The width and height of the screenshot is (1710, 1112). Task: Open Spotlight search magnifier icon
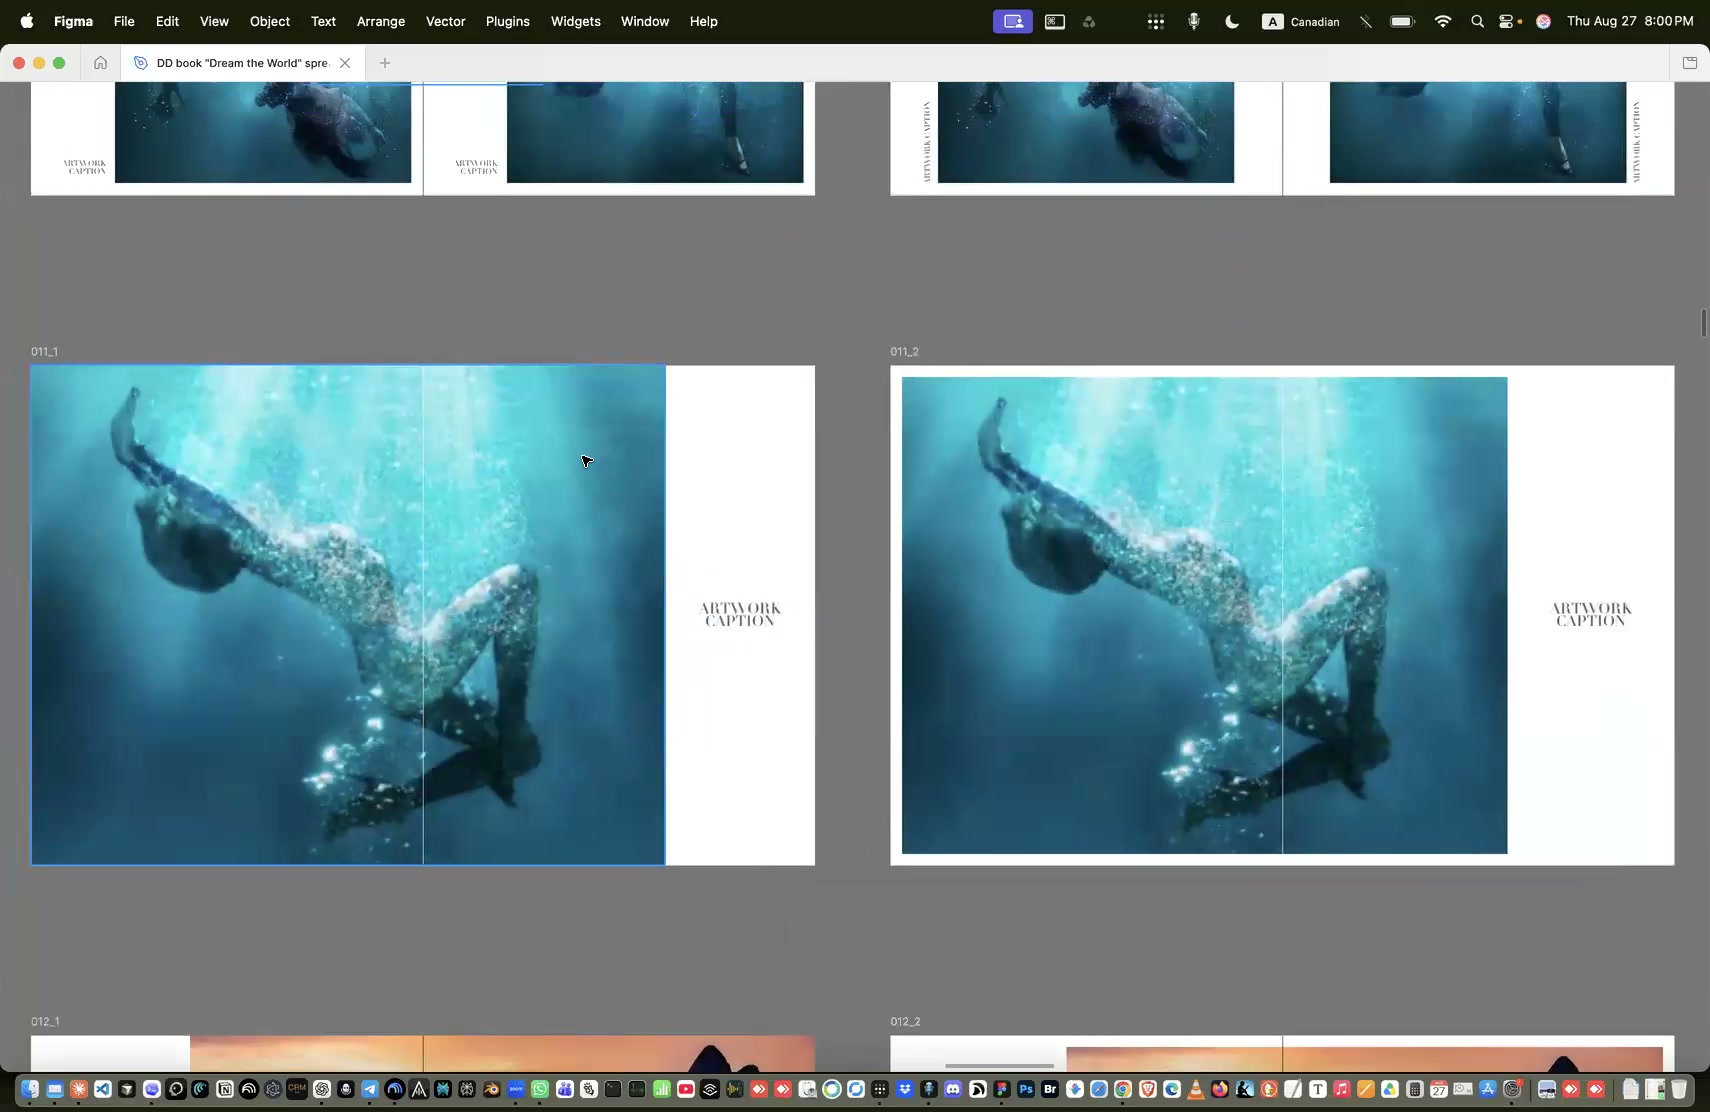click(x=1477, y=21)
